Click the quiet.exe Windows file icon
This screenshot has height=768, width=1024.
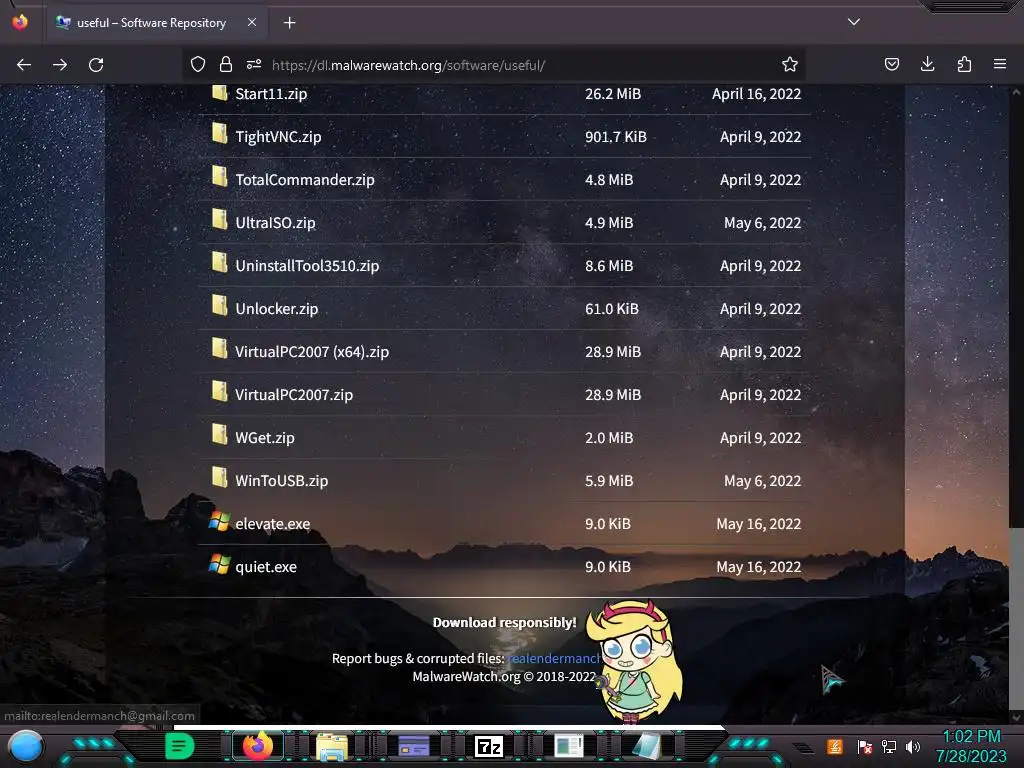click(219, 564)
